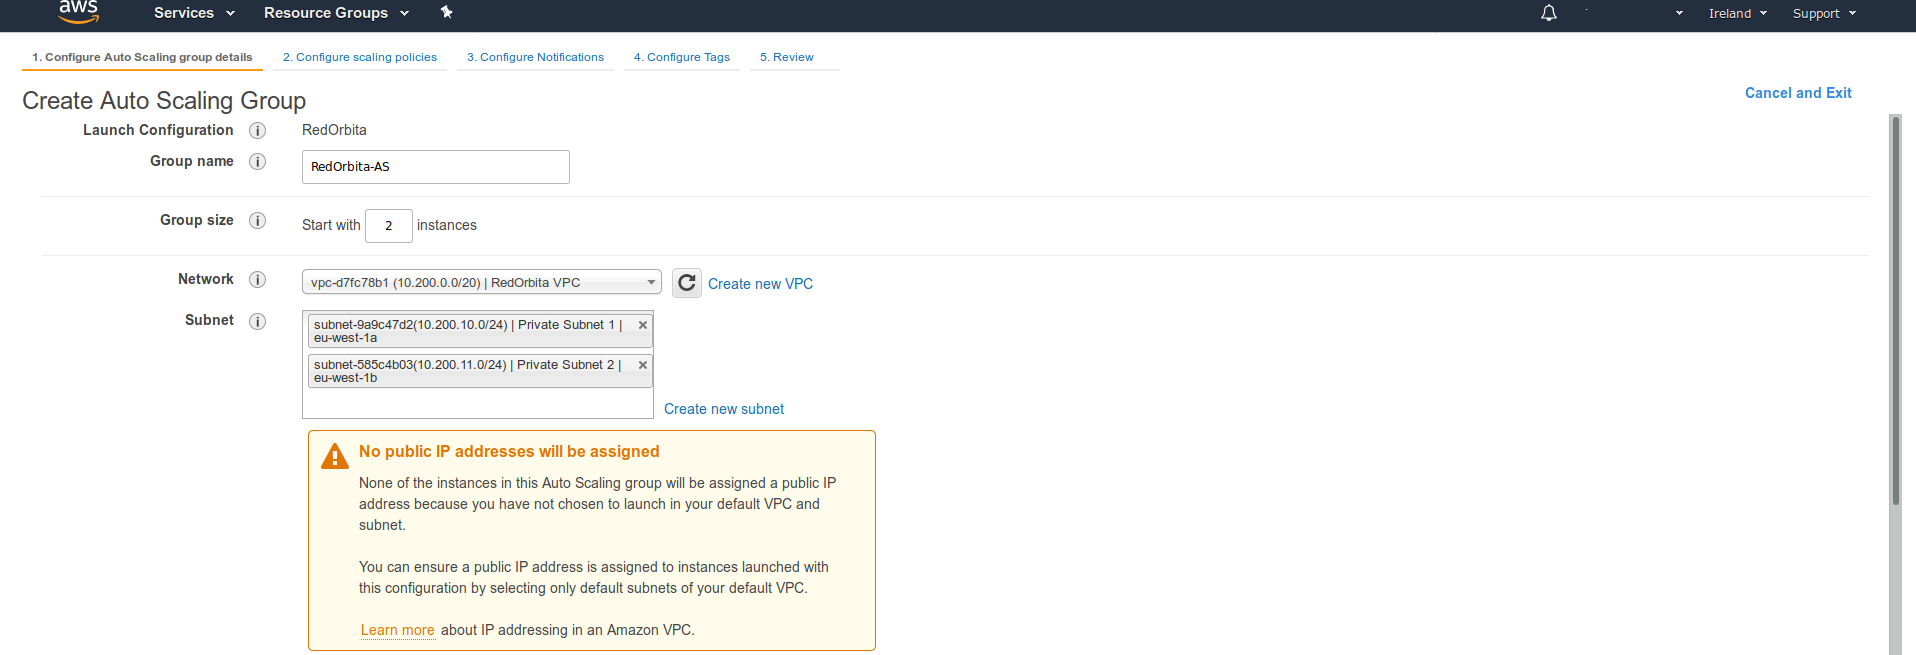
Task: Remove Private Subnet 2 from selection
Action: (x=642, y=365)
